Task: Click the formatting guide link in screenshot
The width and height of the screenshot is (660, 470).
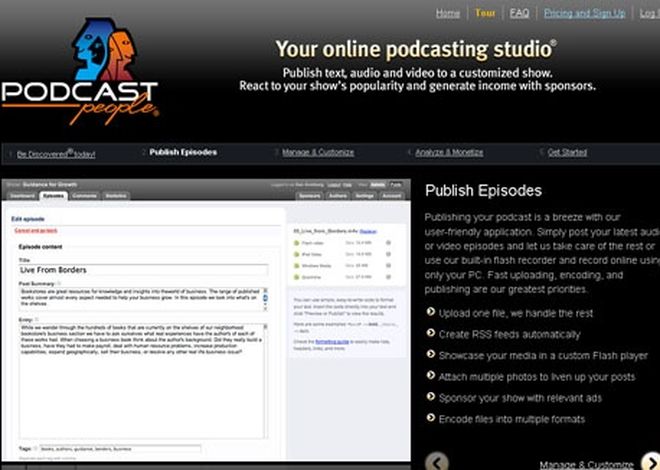Action: point(332,342)
